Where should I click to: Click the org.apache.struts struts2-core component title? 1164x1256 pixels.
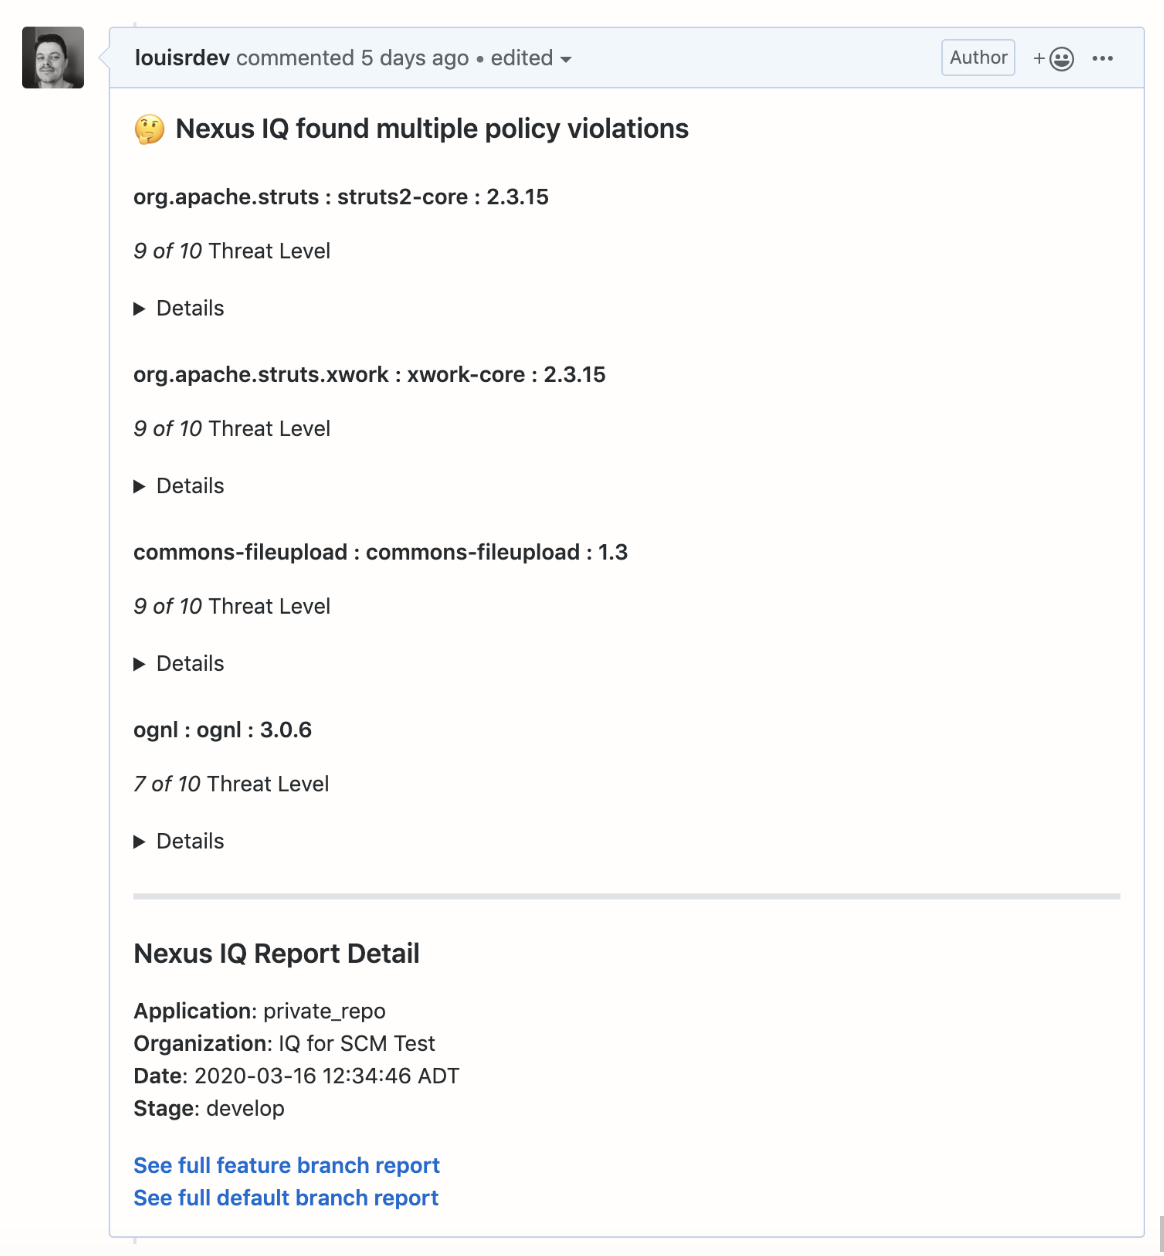coord(341,197)
